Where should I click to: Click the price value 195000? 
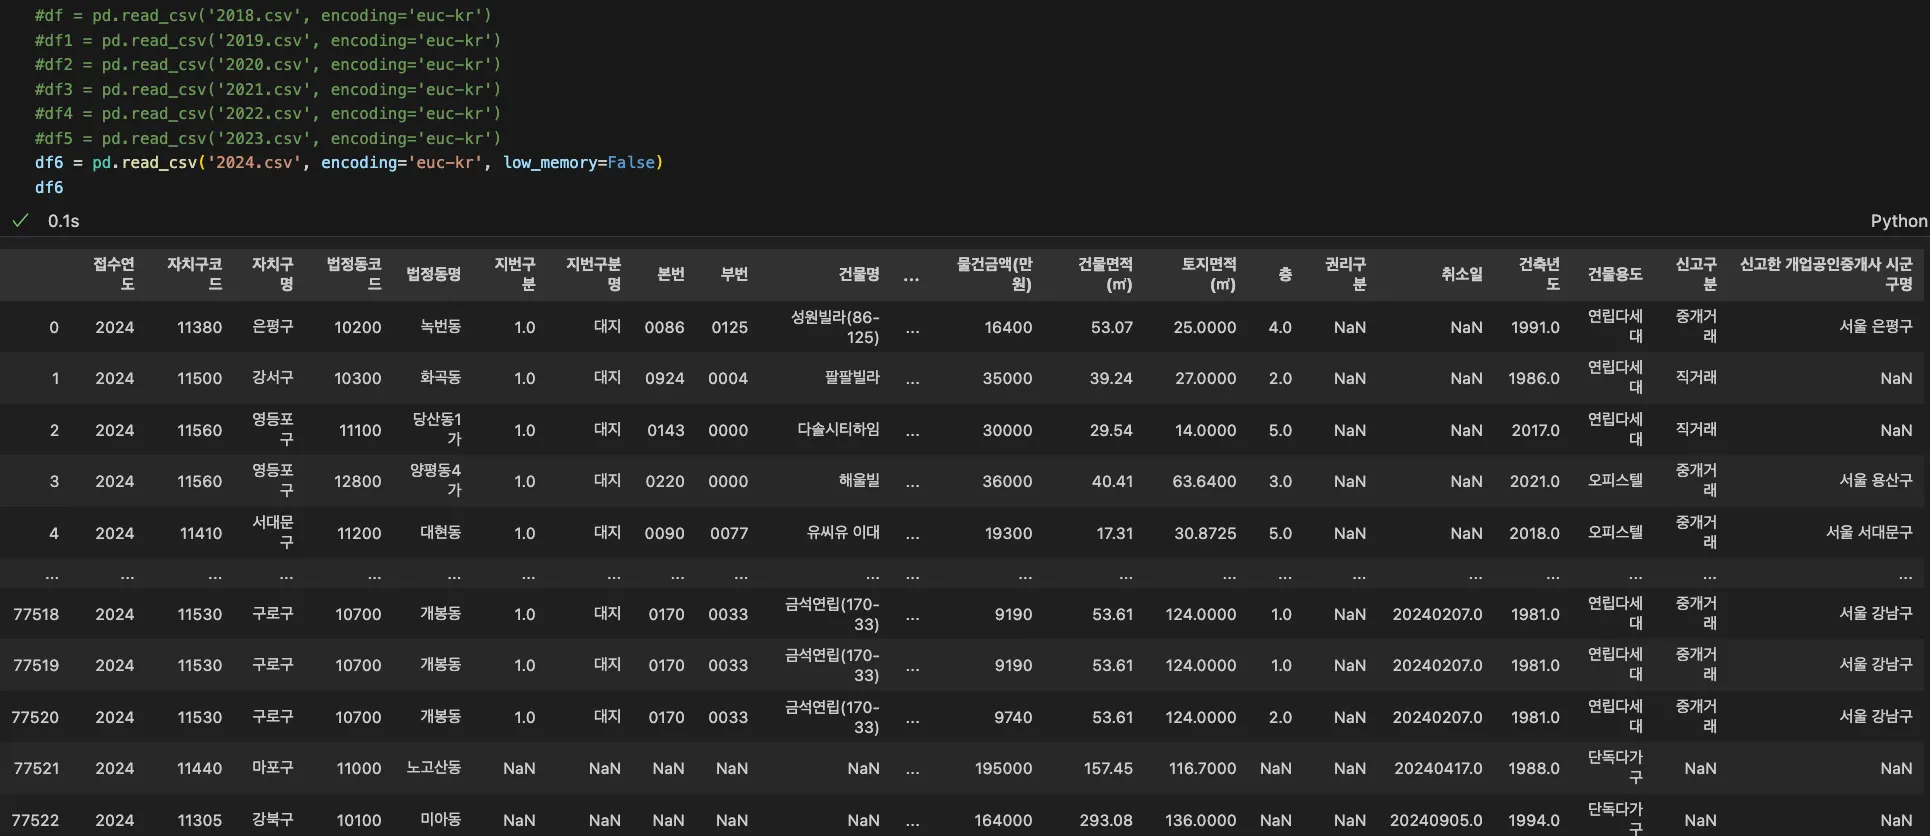coord(1003,768)
